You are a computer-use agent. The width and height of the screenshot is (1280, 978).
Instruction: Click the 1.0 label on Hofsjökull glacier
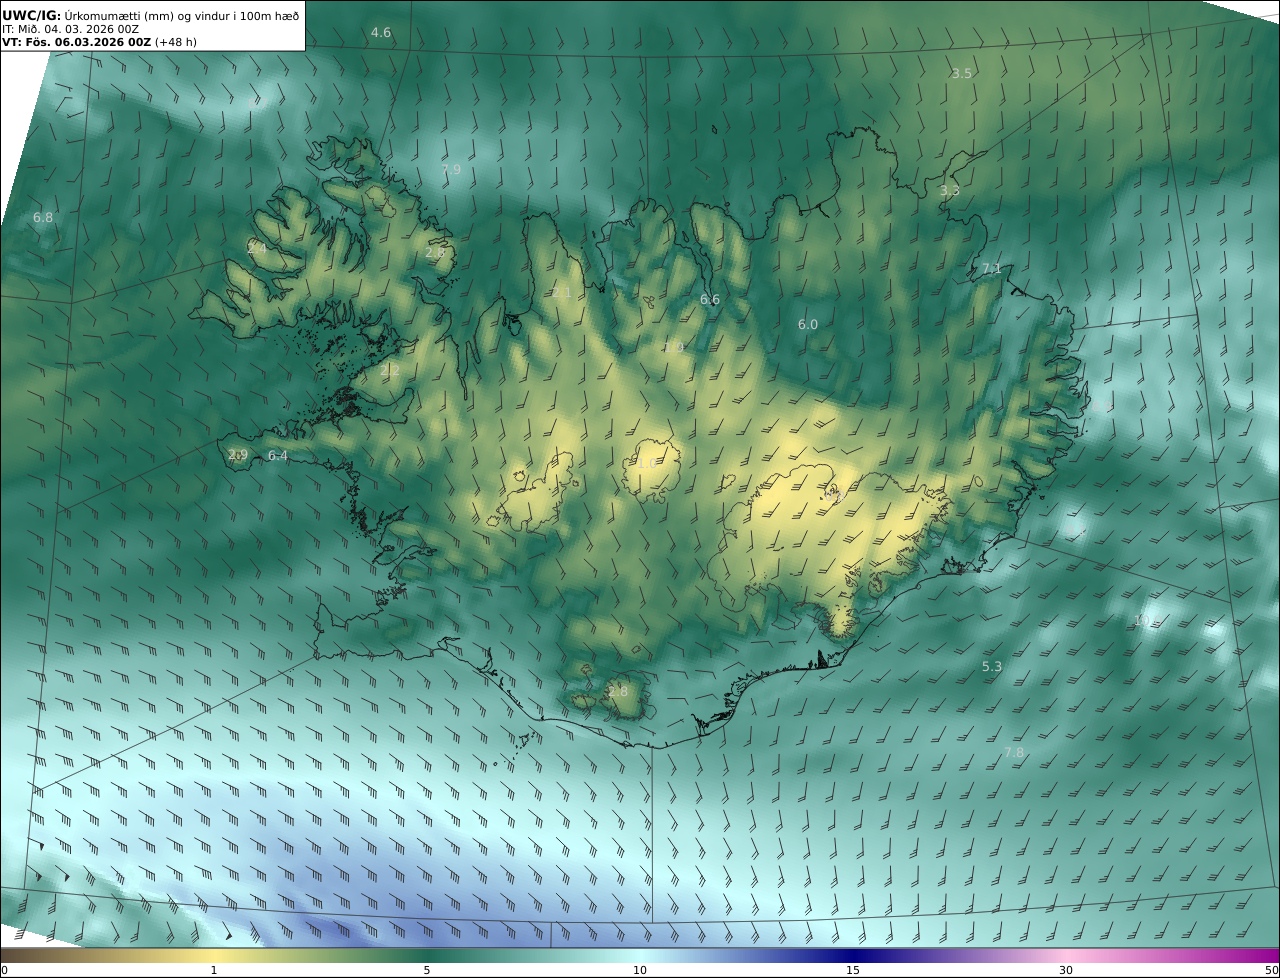pos(646,463)
